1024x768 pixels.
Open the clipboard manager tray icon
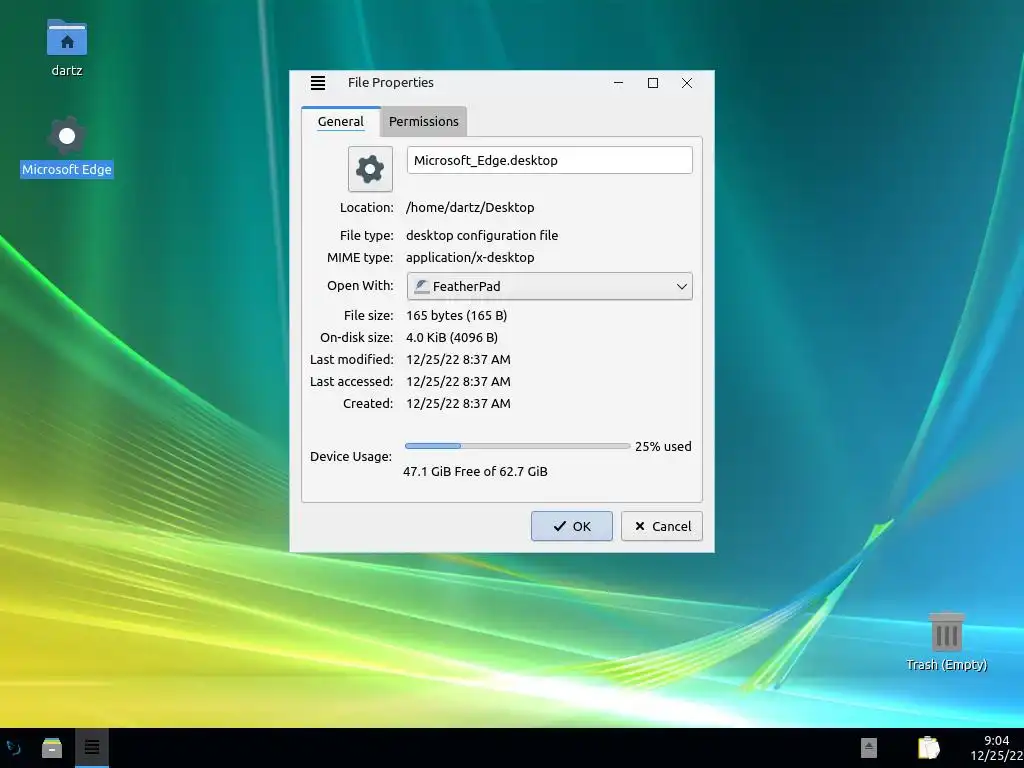pos(928,748)
